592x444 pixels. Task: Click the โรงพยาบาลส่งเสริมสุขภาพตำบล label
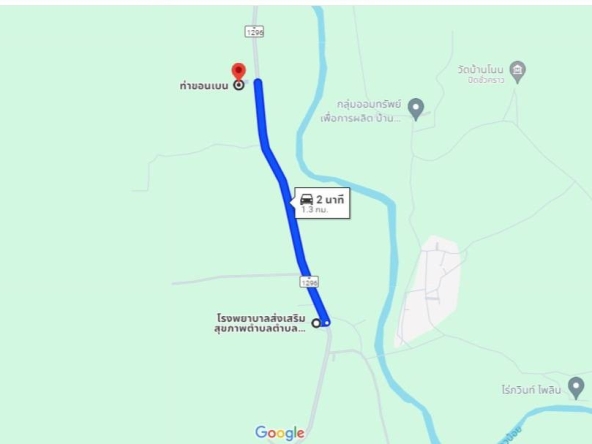click(x=260, y=323)
